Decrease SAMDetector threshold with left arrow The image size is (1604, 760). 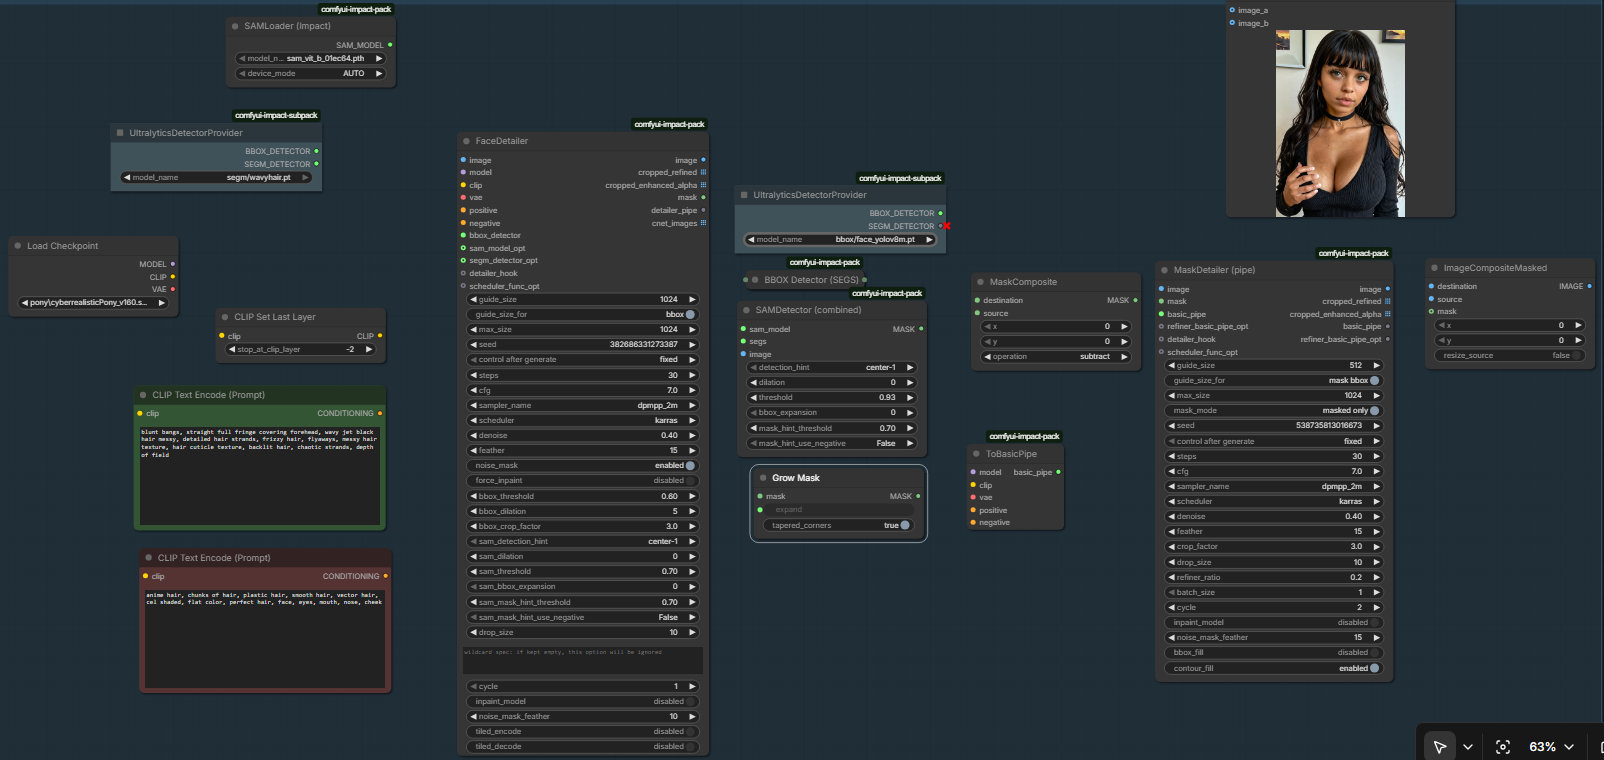tap(753, 397)
